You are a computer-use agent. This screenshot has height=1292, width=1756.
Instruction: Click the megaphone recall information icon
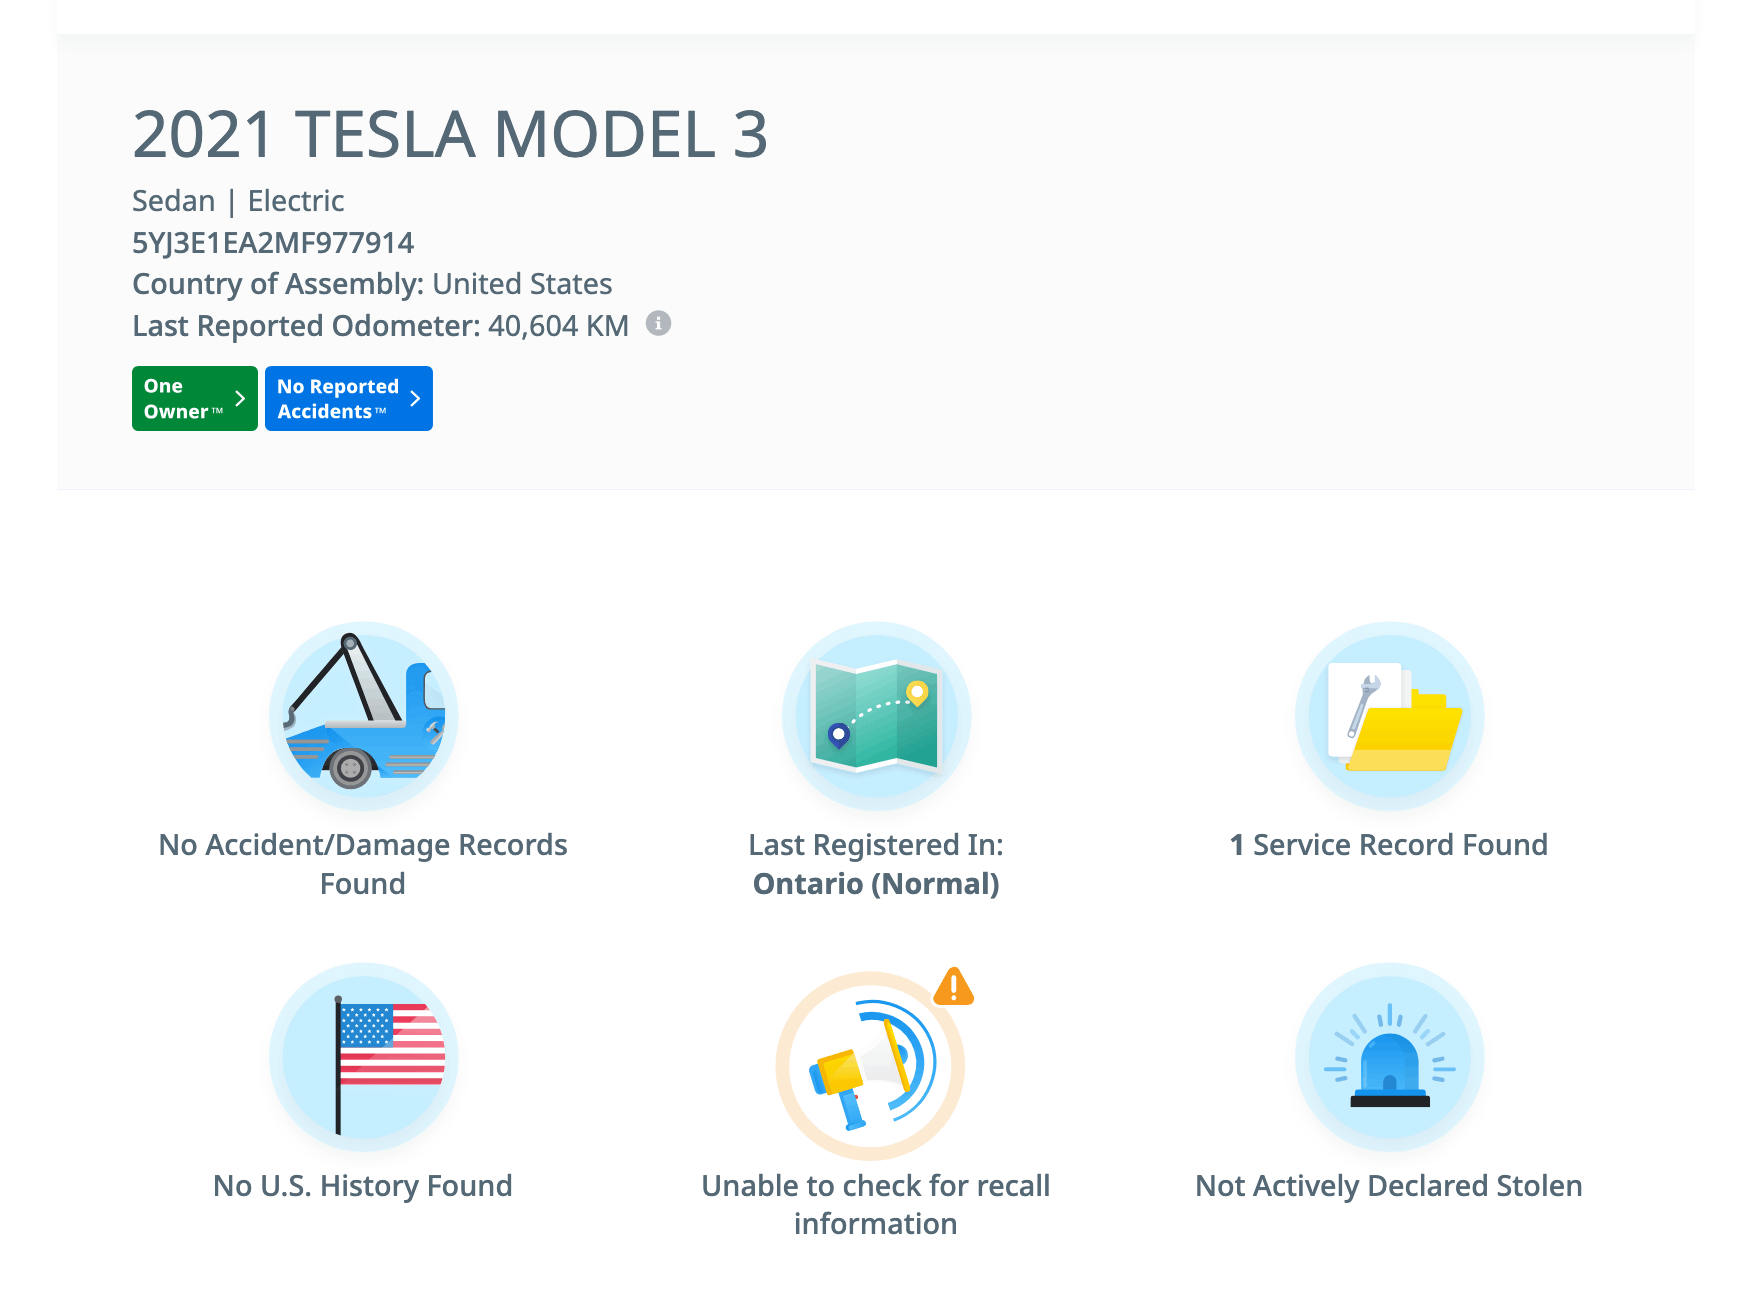(x=870, y=1066)
